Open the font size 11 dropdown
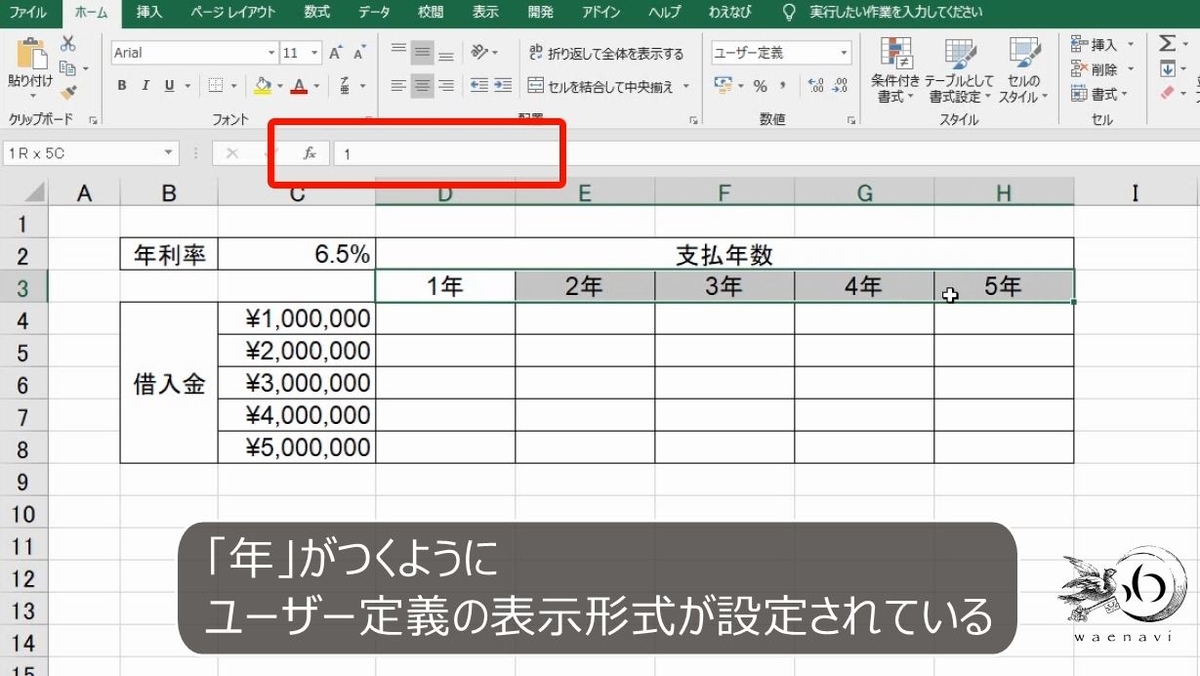 tap(315, 53)
